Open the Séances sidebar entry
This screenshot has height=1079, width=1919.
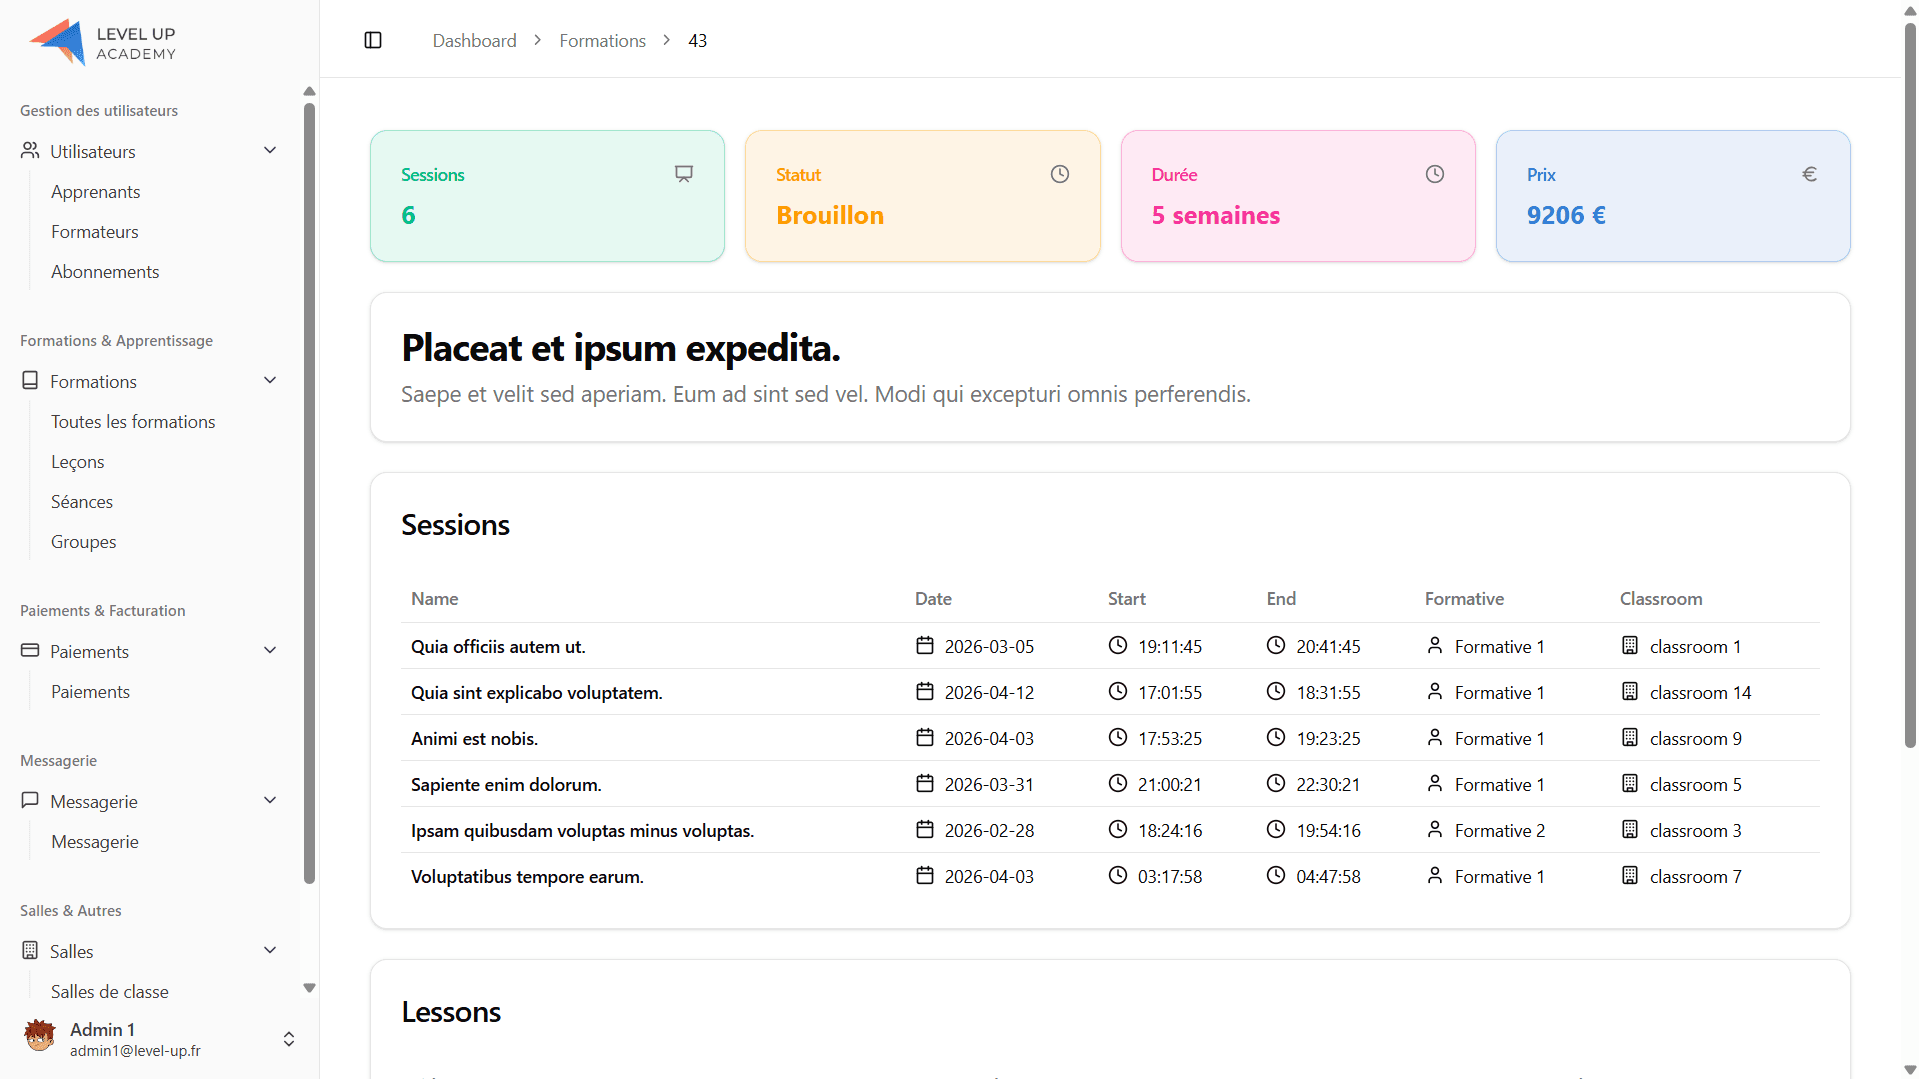click(x=82, y=502)
